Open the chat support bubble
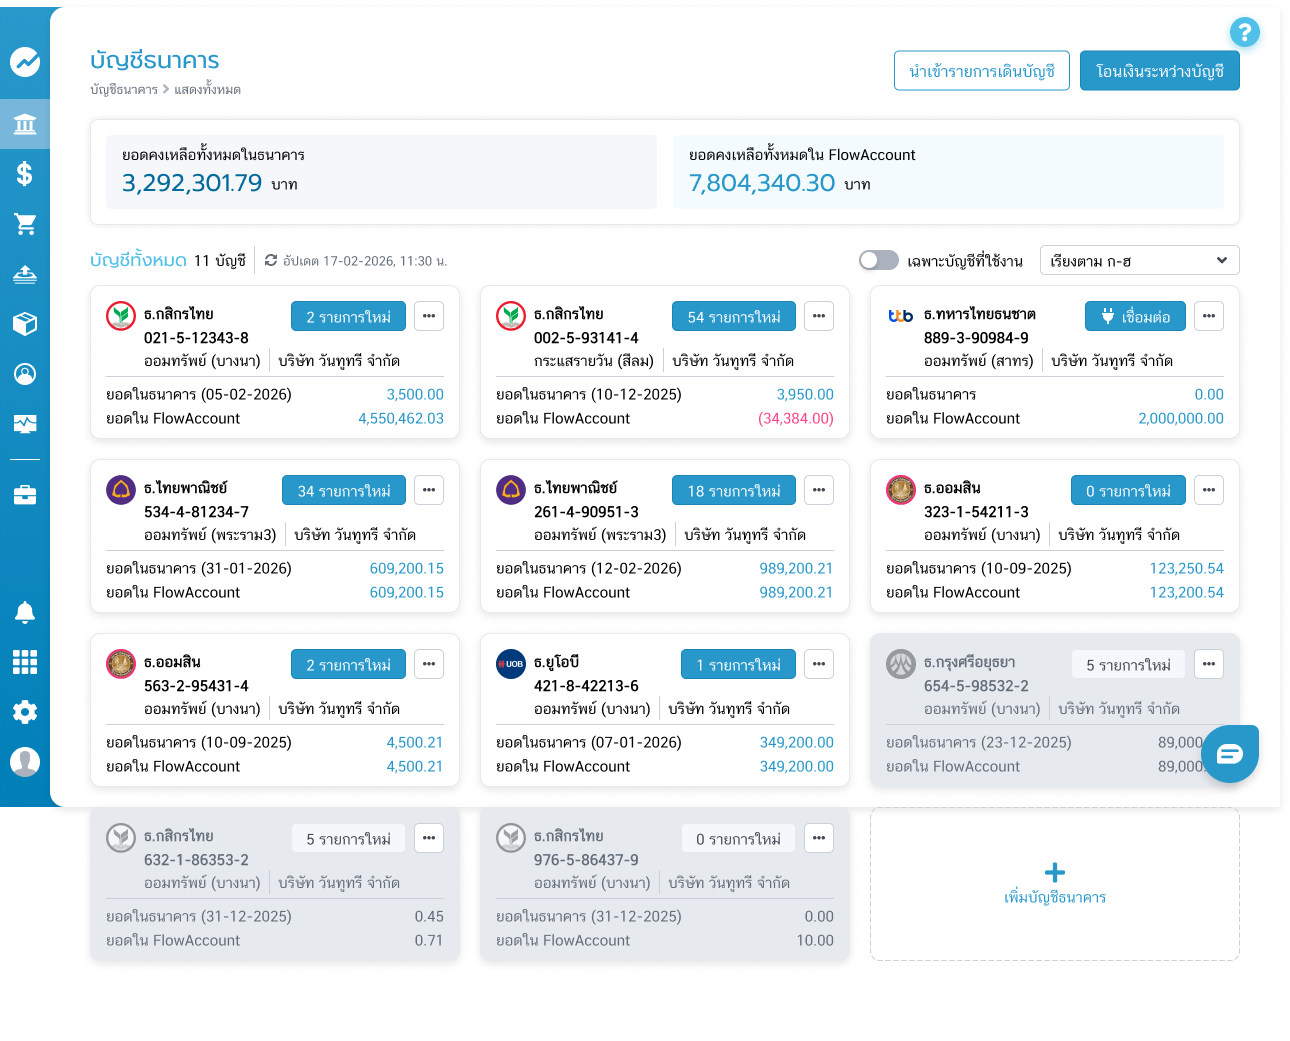Image resolution: width=1290 pixels, height=1041 pixels. (1229, 753)
